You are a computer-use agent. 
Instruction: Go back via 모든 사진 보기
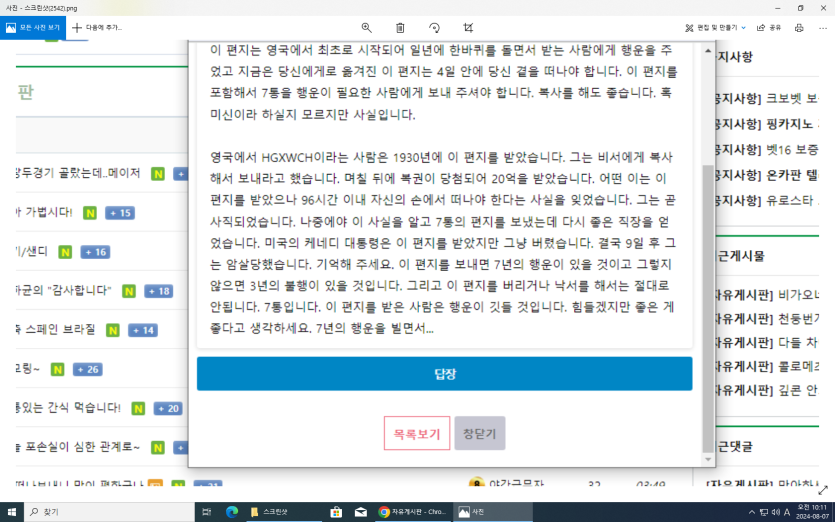click(33, 28)
